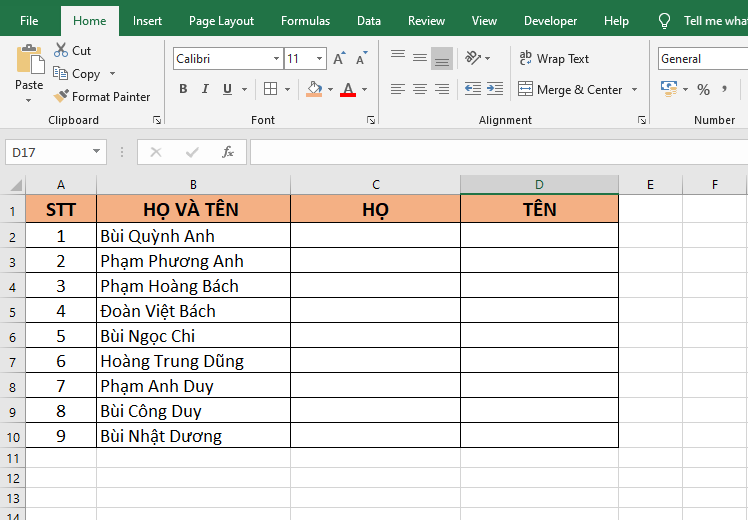Image resolution: width=748 pixels, height=520 pixels.
Task: Decrease font size with small A icon
Action: (362, 58)
